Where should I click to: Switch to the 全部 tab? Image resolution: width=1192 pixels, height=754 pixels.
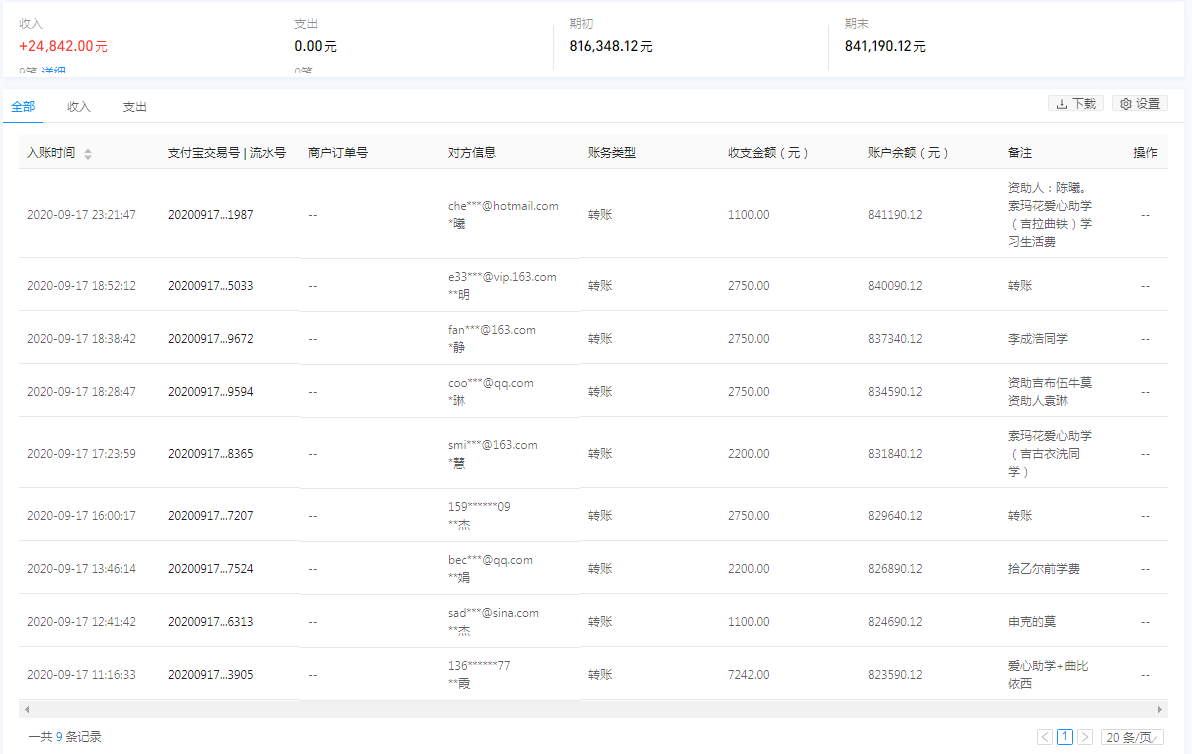tap(23, 107)
